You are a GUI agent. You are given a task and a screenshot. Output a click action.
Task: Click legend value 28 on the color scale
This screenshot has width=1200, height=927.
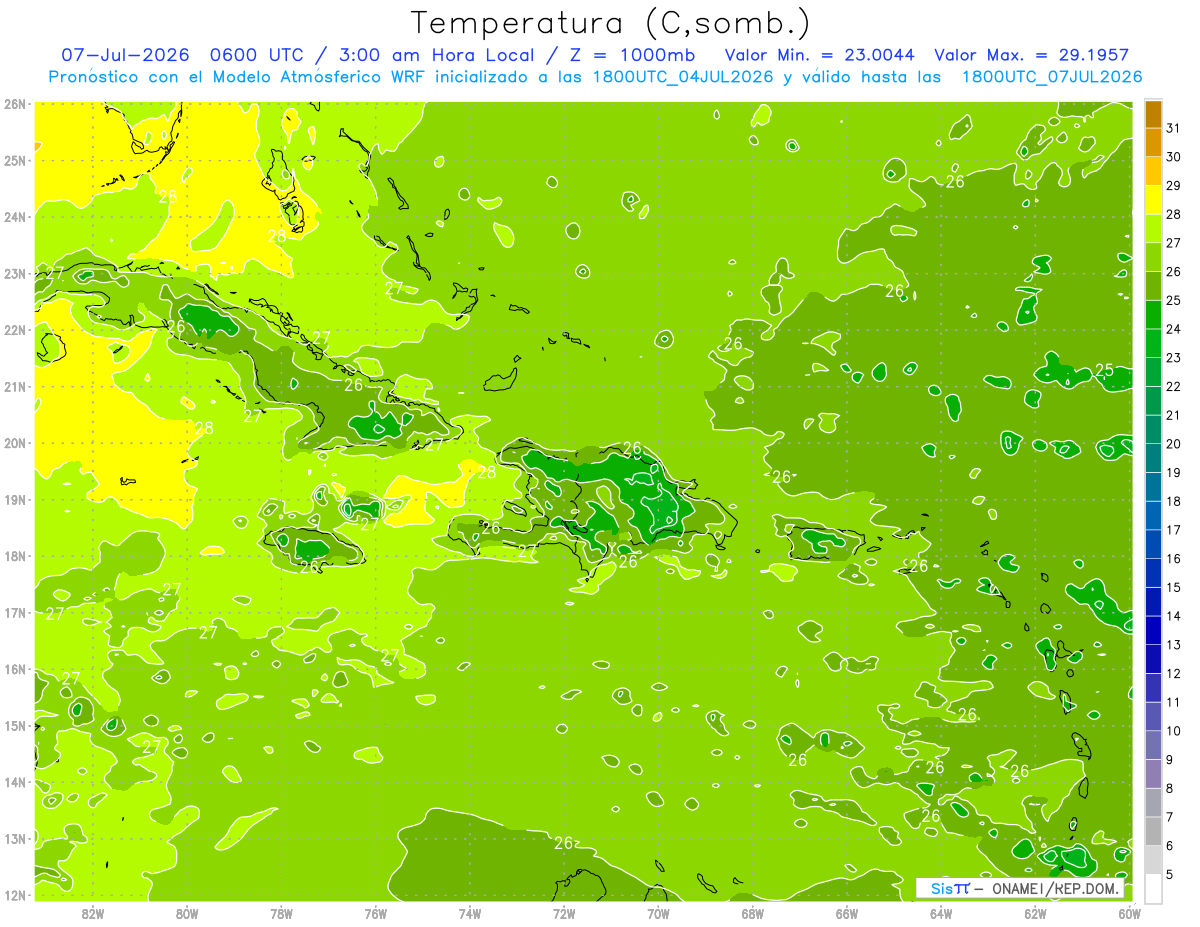tap(1174, 214)
